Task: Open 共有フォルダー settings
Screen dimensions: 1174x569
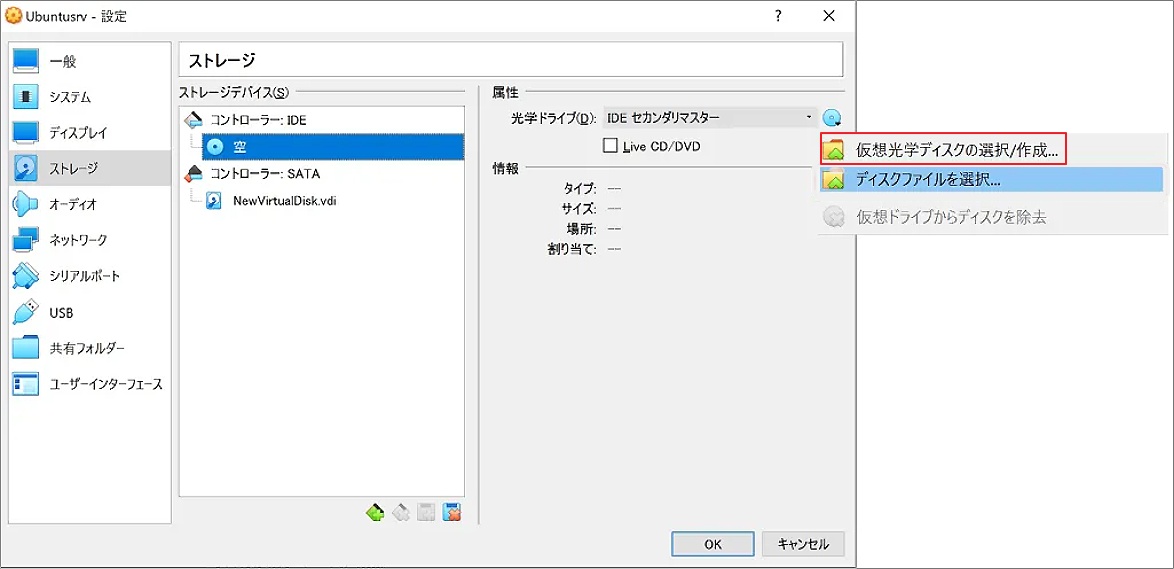Action: pos(90,348)
